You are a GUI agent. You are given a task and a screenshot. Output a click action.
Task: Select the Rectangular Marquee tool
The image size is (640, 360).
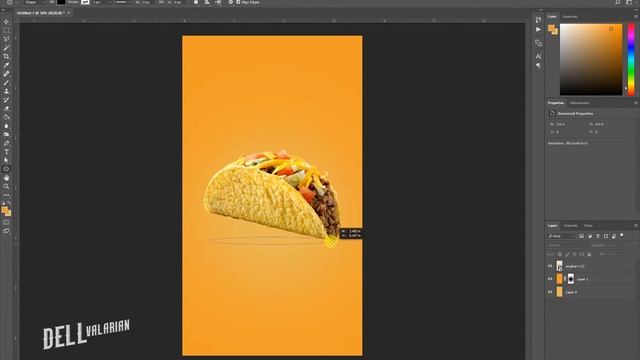click(6, 31)
